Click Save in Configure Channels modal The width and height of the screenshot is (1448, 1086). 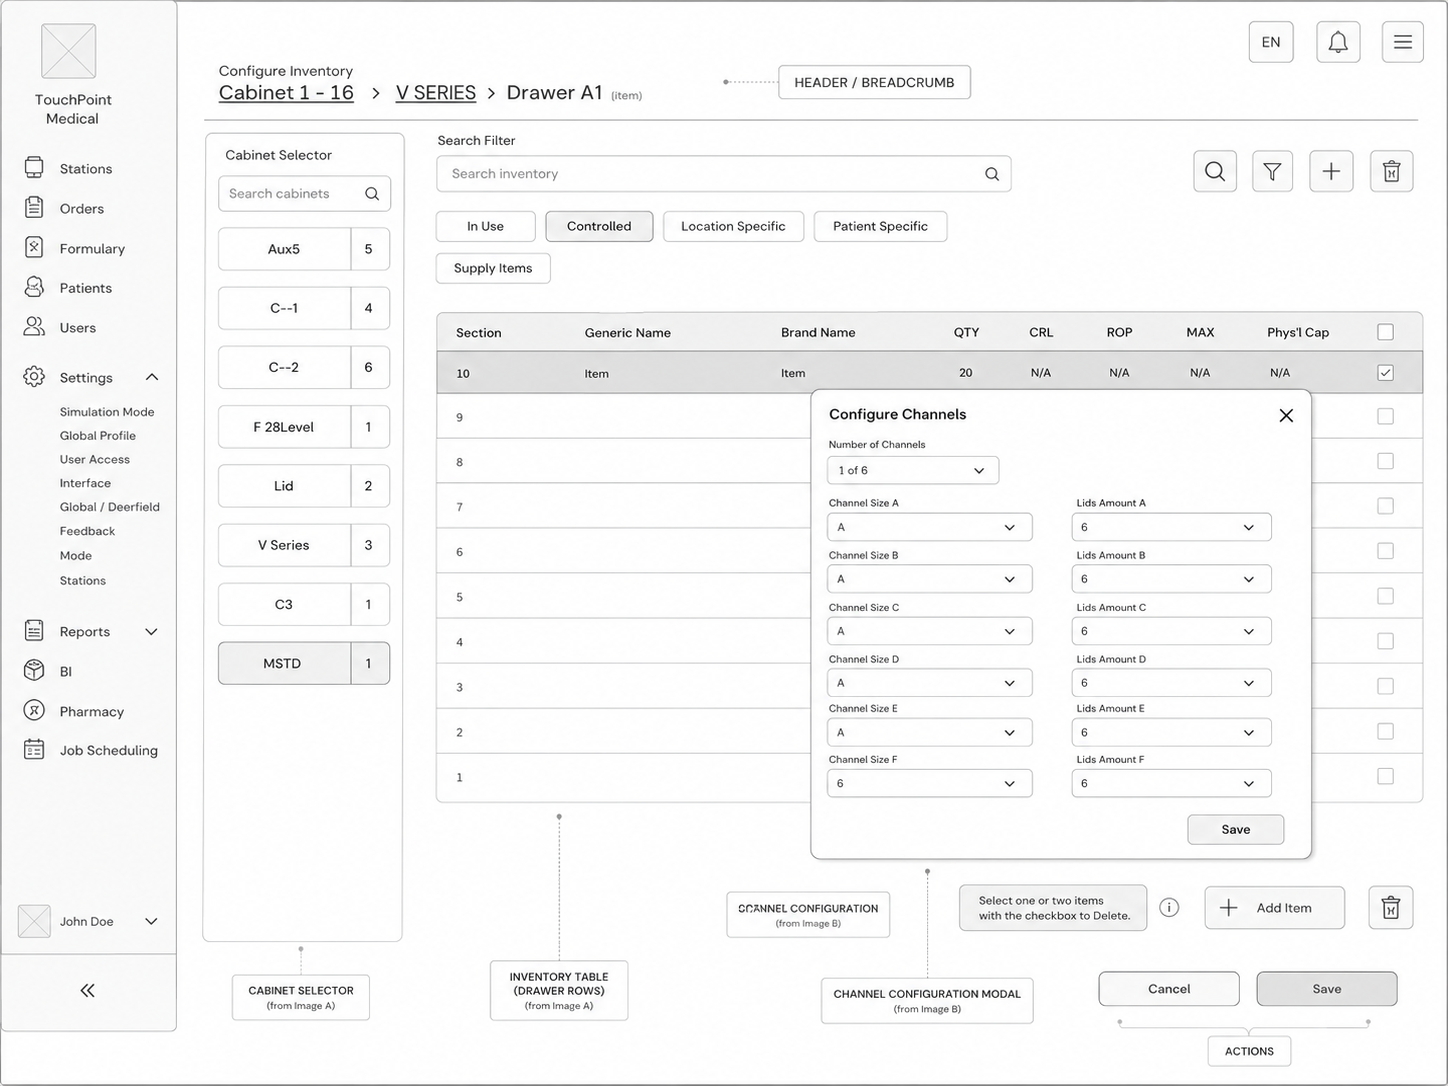[x=1236, y=829]
